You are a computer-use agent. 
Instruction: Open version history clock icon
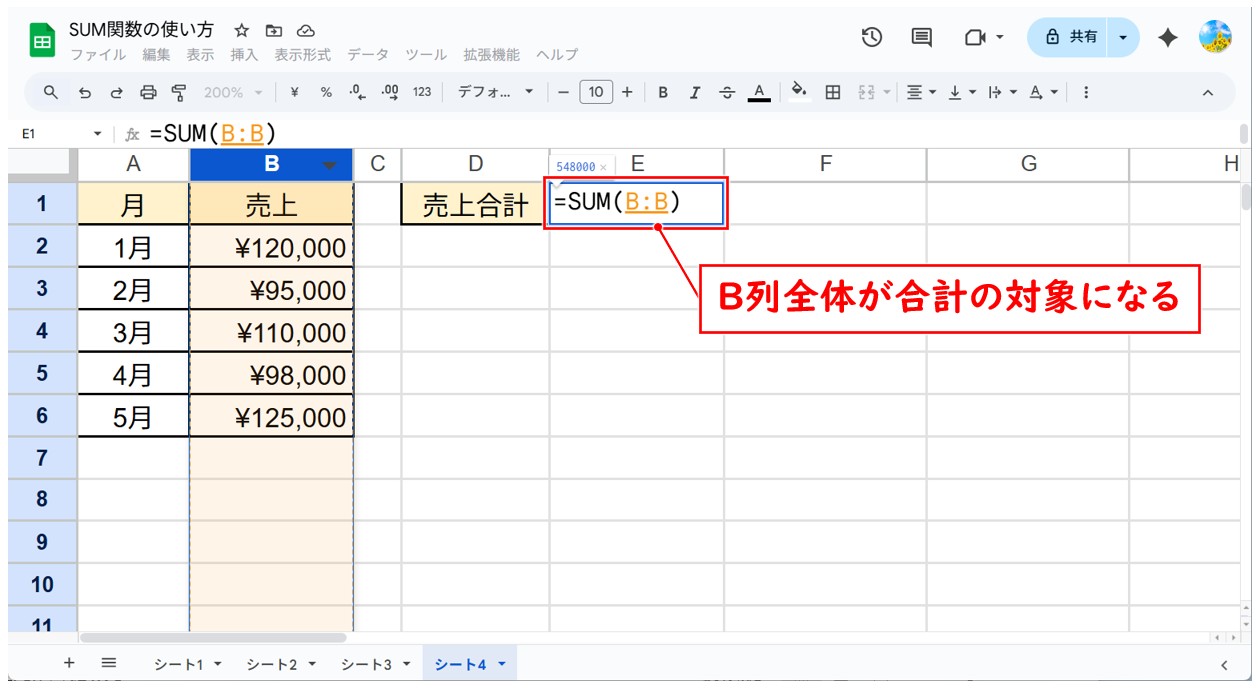point(872,37)
